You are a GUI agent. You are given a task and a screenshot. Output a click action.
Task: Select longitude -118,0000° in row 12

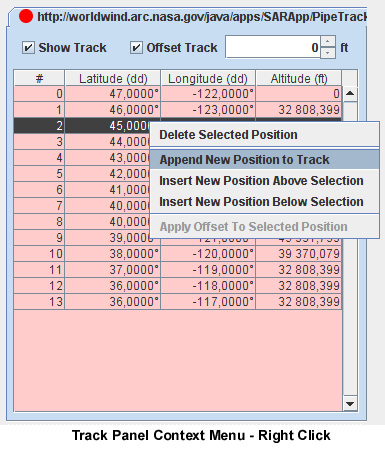pos(208,286)
